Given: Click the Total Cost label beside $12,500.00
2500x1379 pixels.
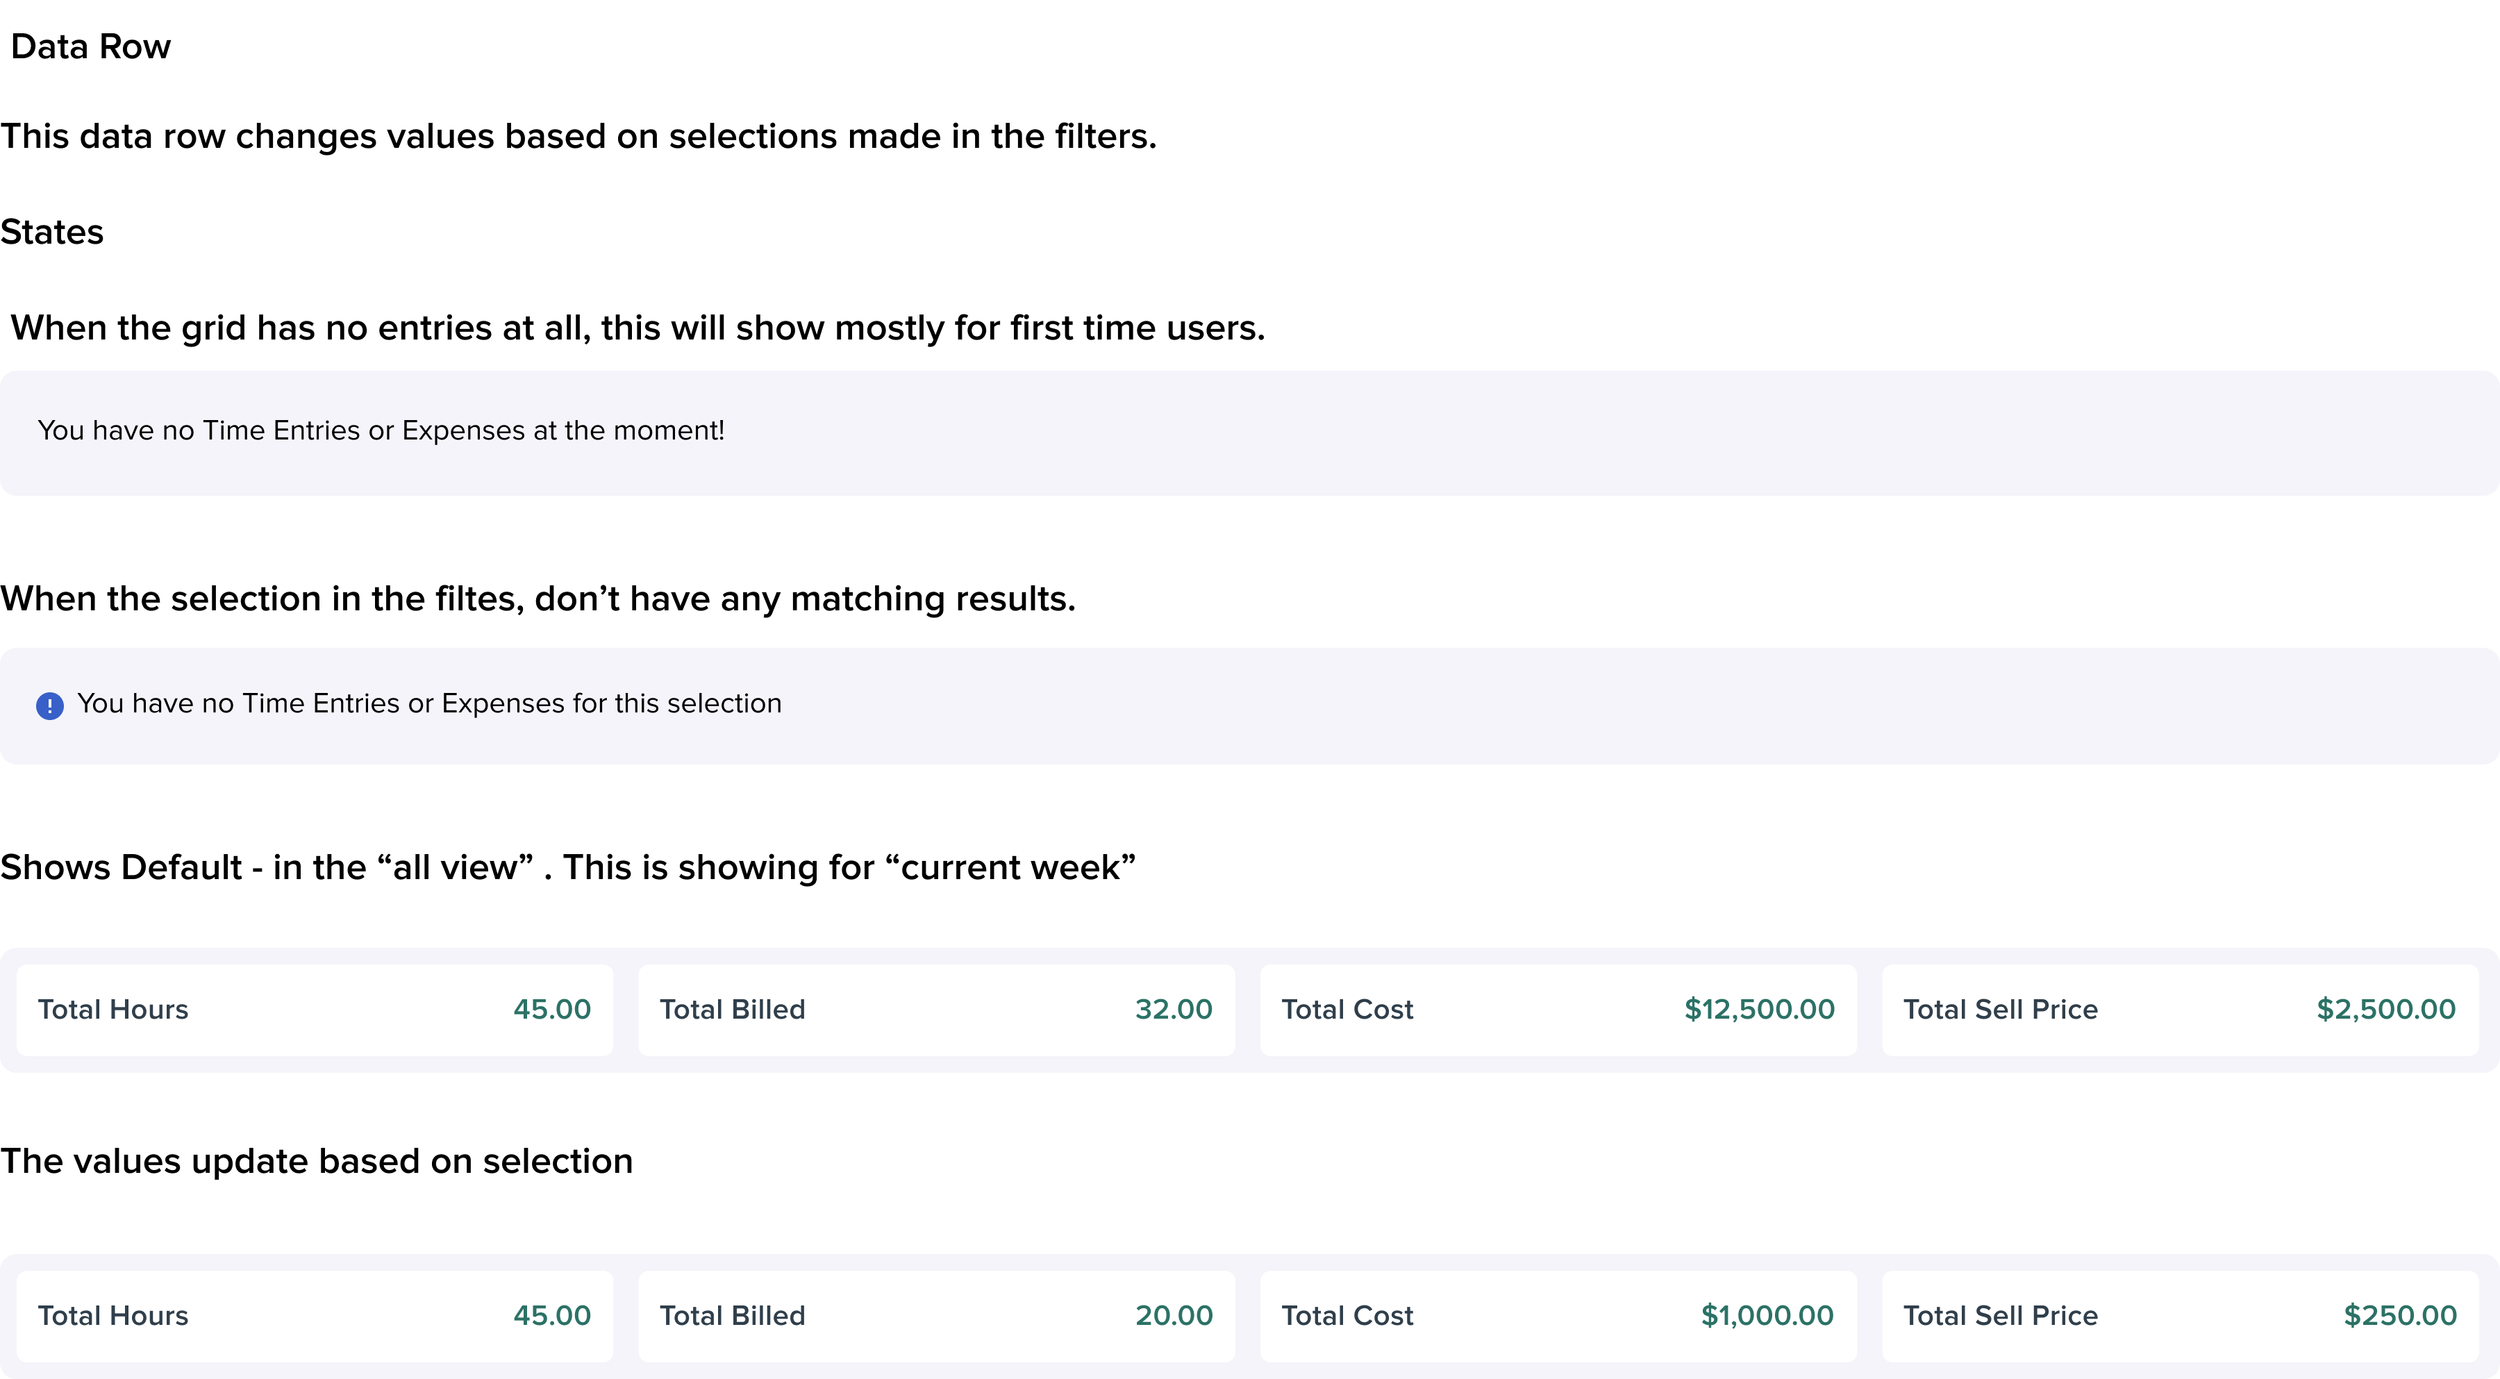Looking at the screenshot, I should tap(1347, 1010).
